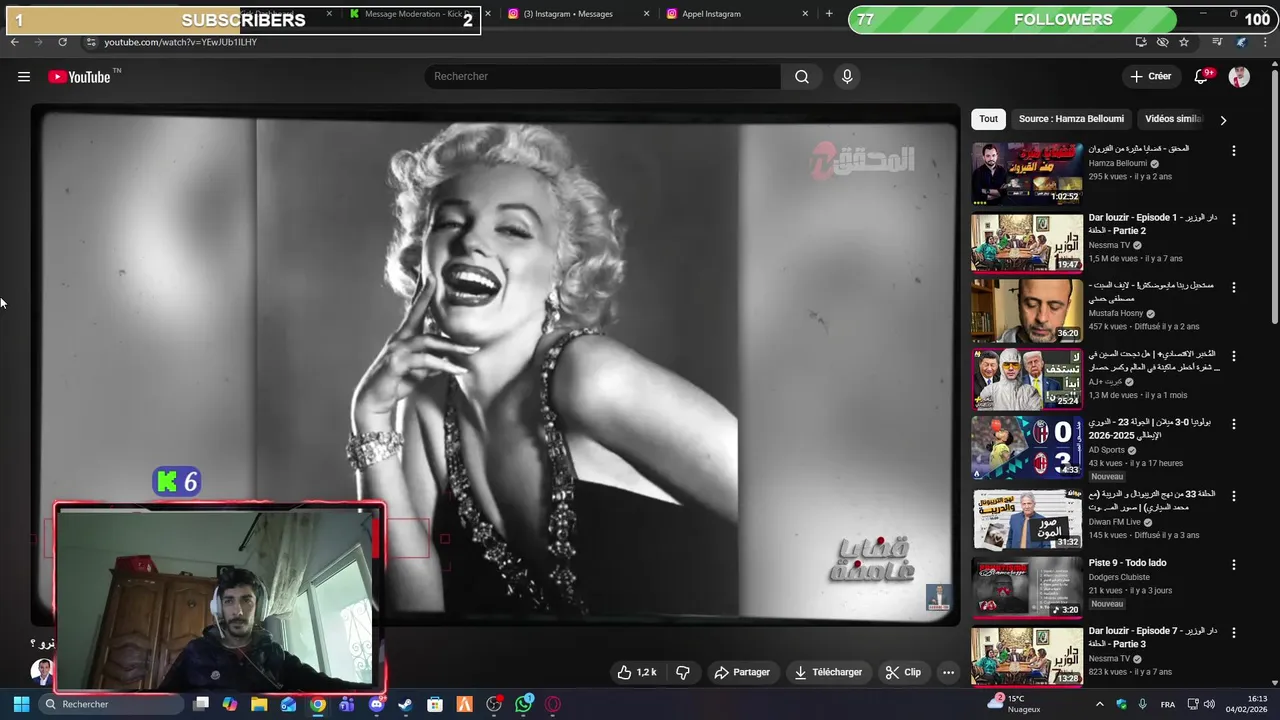
Task: Open the Piste 9 - Todo lado thumbnail
Action: 1027,587
